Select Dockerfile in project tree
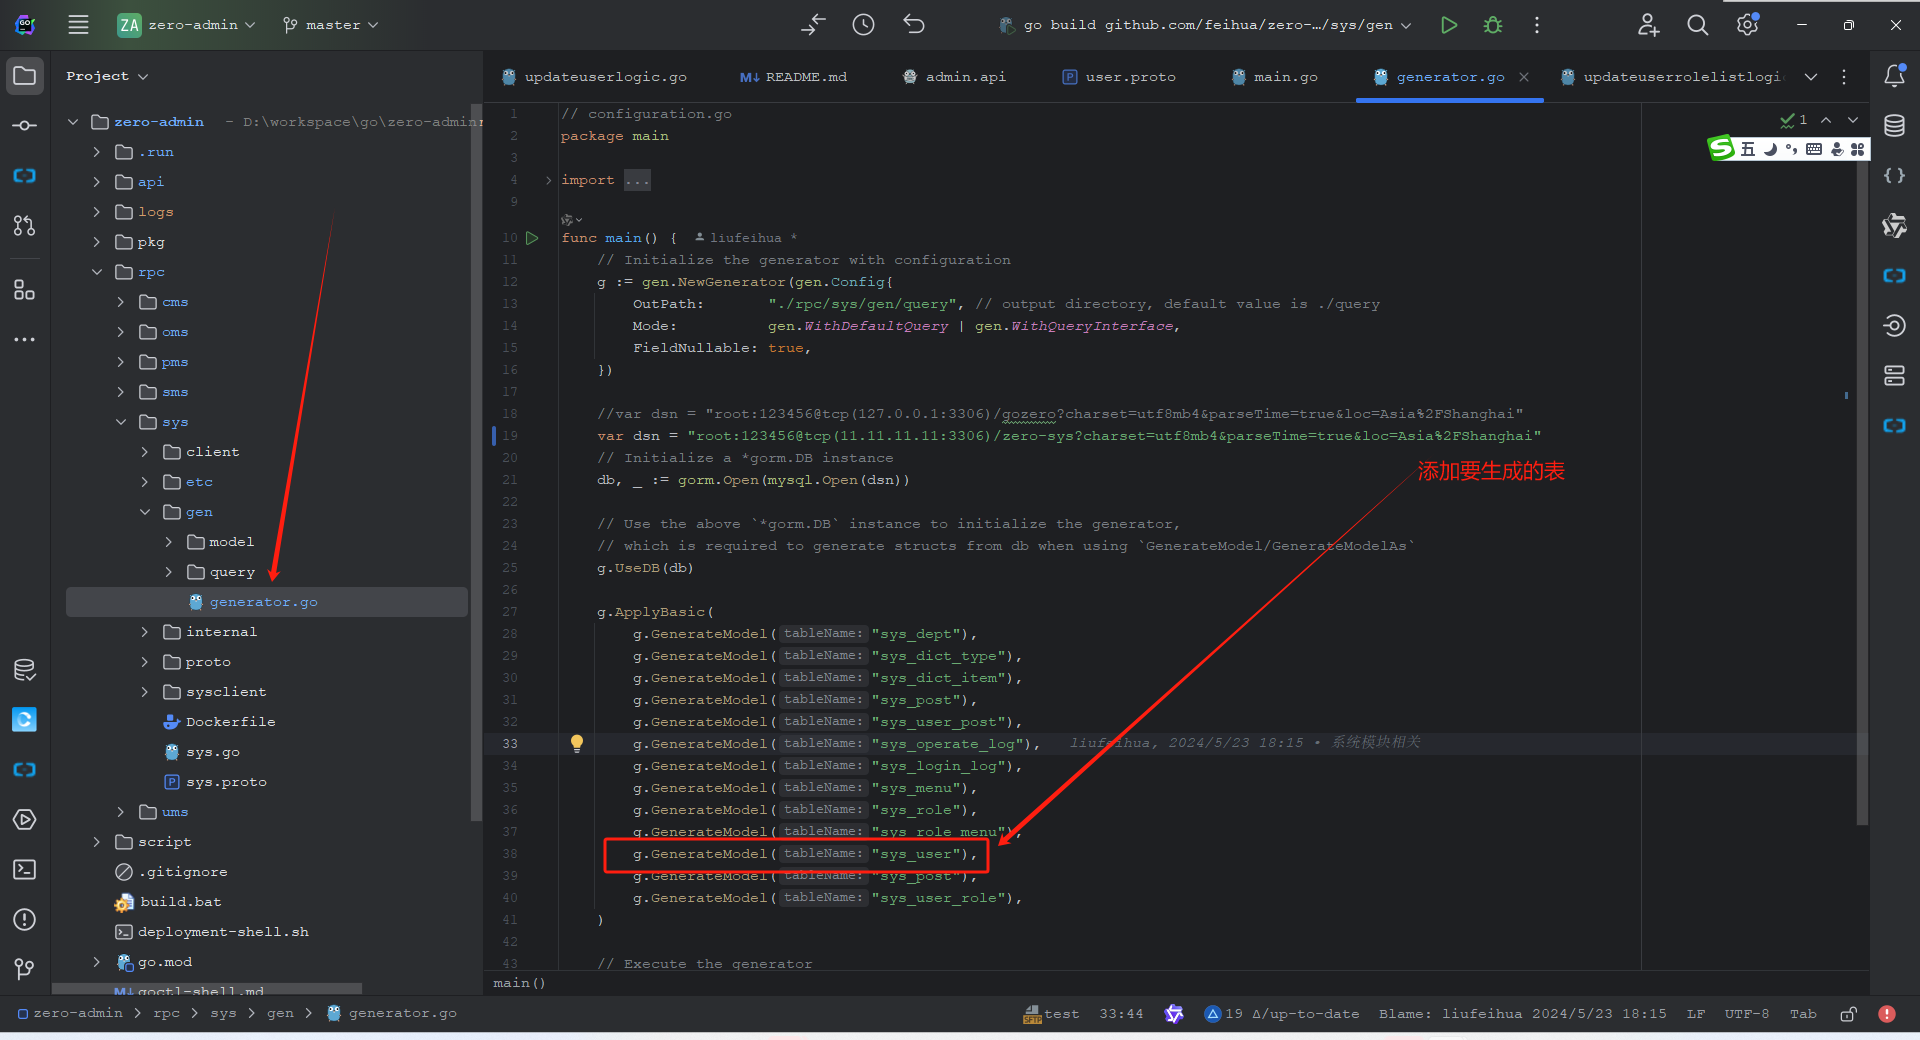Image resolution: width=1920 pixels, height=1040 pixels. [x=230, y=722]
